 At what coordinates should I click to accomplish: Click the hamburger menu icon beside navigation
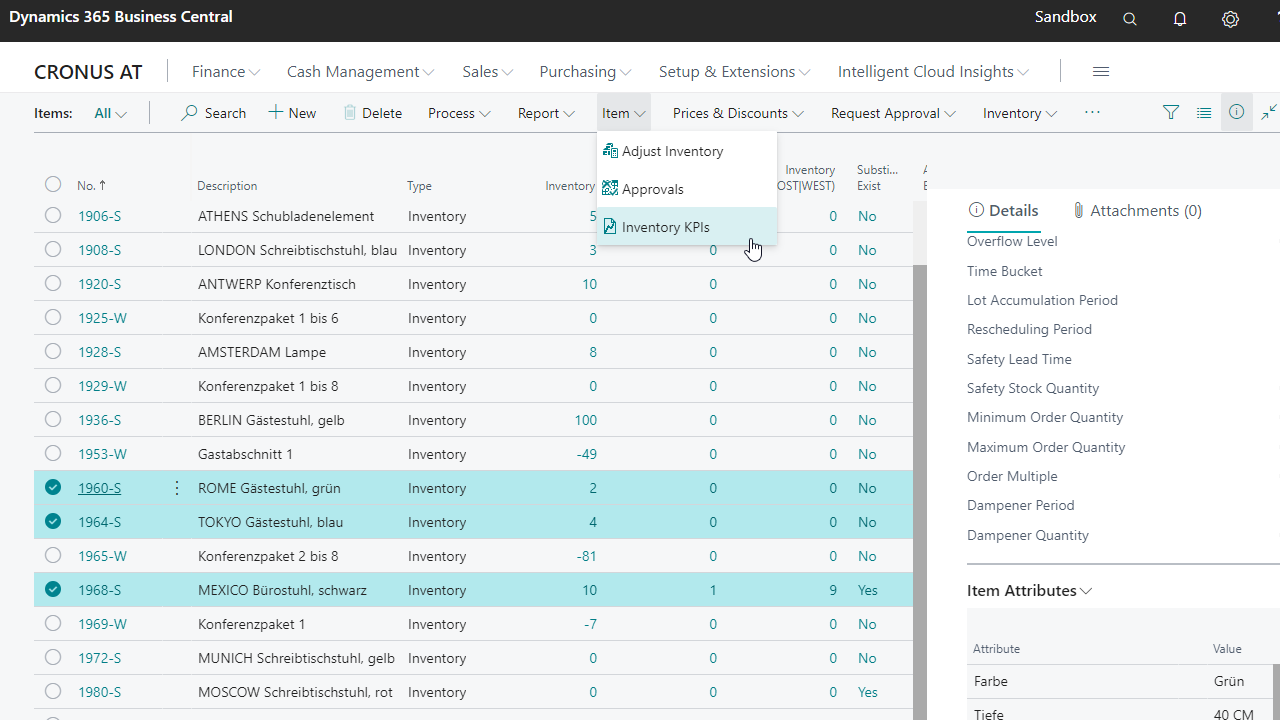click(1101, 72)
